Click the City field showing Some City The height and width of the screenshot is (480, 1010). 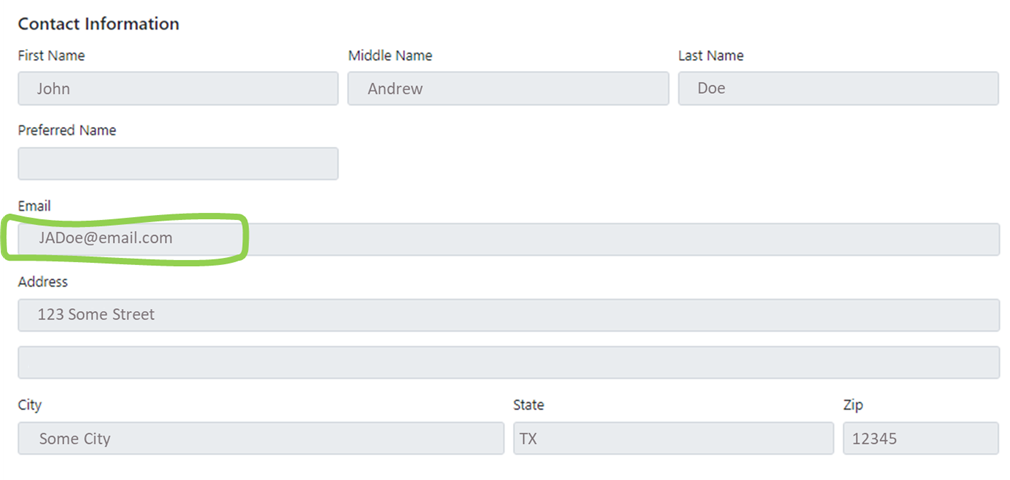(x=261, y=438)
